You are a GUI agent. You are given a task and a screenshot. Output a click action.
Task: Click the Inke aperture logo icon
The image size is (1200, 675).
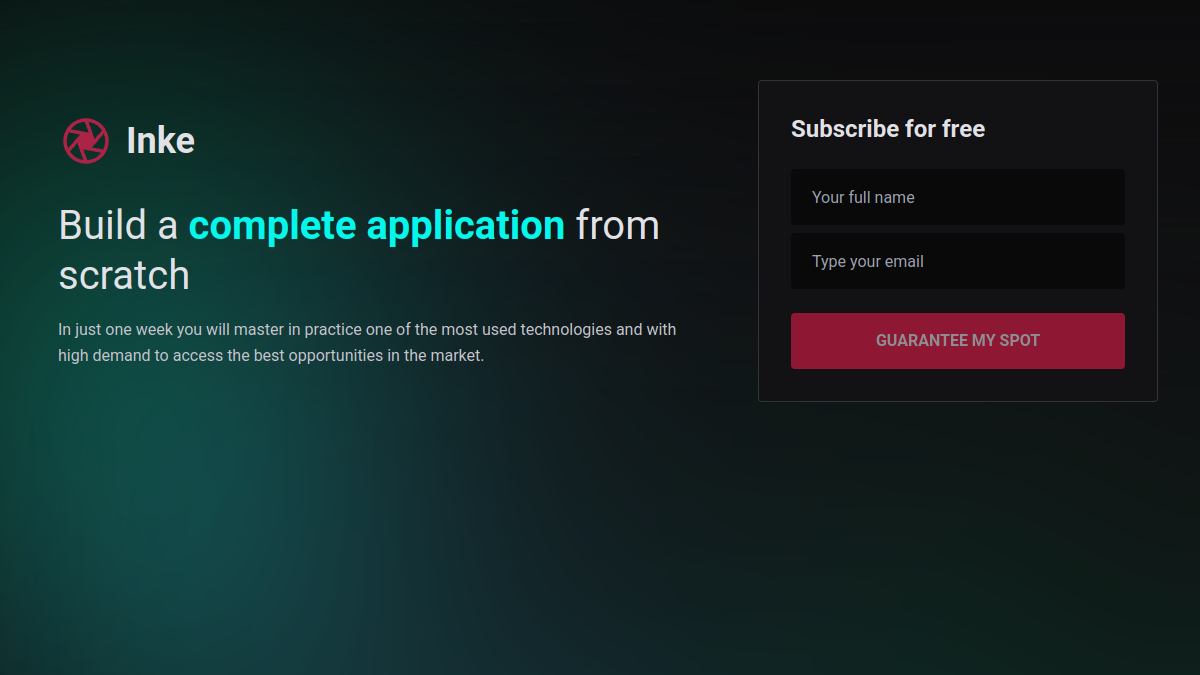(85, 141)
